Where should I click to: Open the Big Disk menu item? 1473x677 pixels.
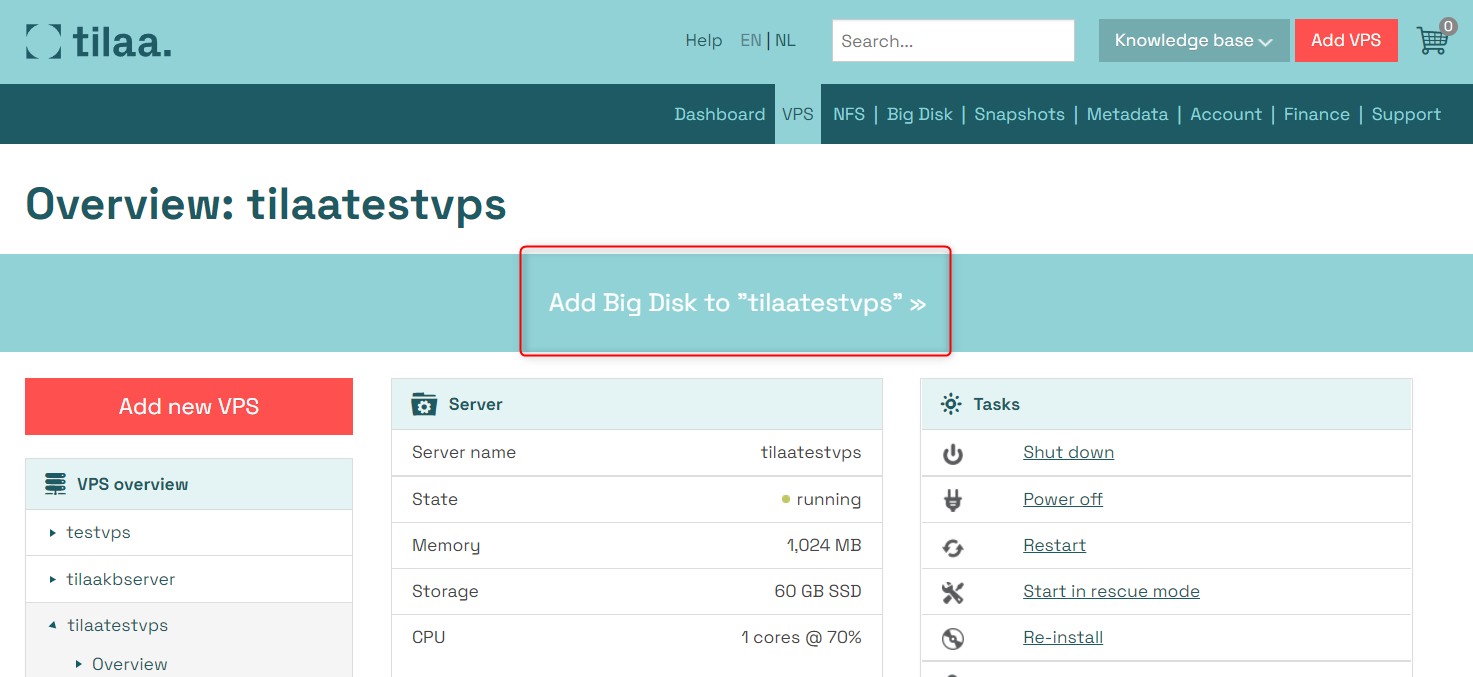click(x=920, y=114)
